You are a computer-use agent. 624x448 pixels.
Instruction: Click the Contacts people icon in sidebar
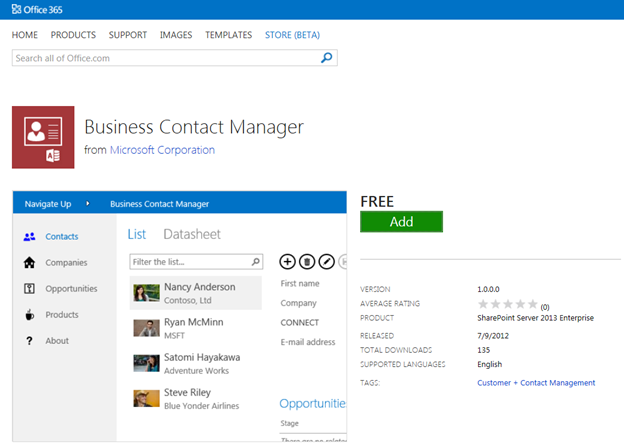click(29, 237)
